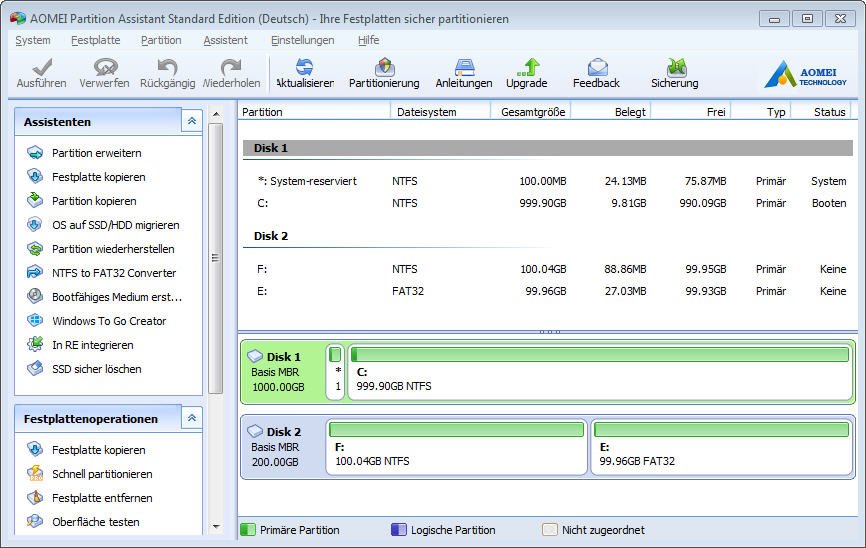Click the sidebar scroll down arrow

216,526
